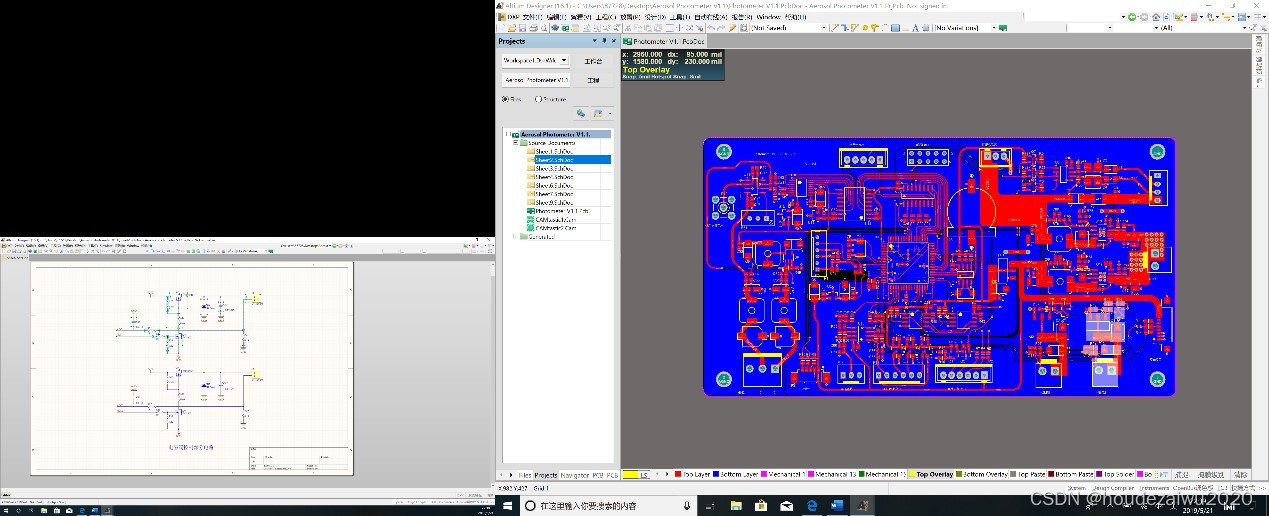Switch to the Bottom Overlay layer tab

[x=982, y=474]
